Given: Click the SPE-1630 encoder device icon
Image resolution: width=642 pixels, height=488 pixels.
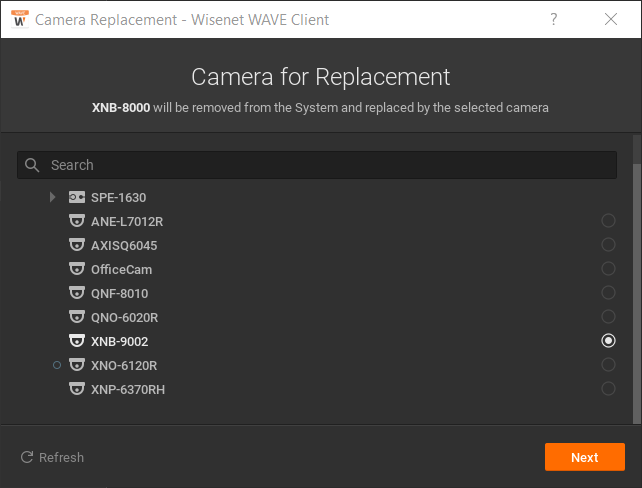Looking at the screenshot, I should tap(77, 197).
